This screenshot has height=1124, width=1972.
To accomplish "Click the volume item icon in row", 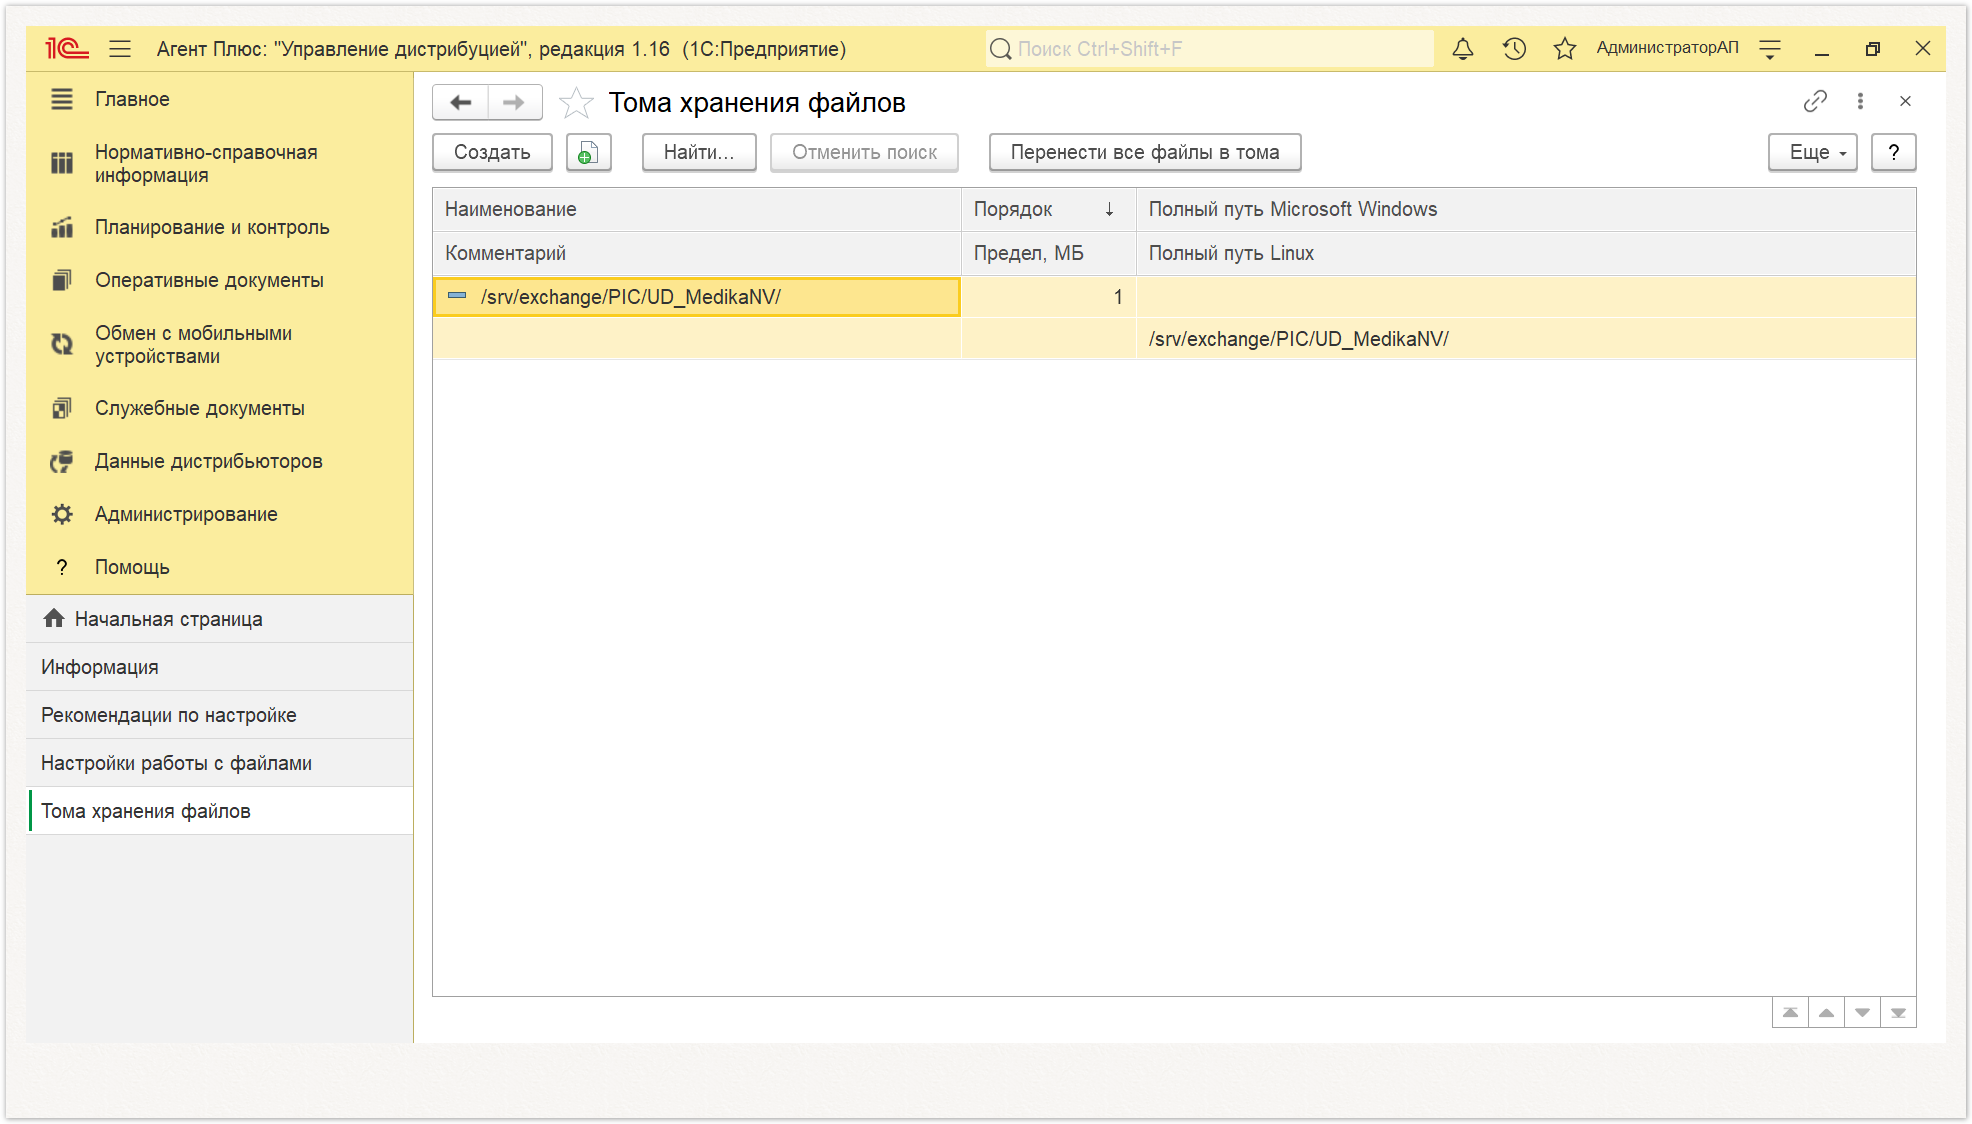I will (x=457, y=296).
